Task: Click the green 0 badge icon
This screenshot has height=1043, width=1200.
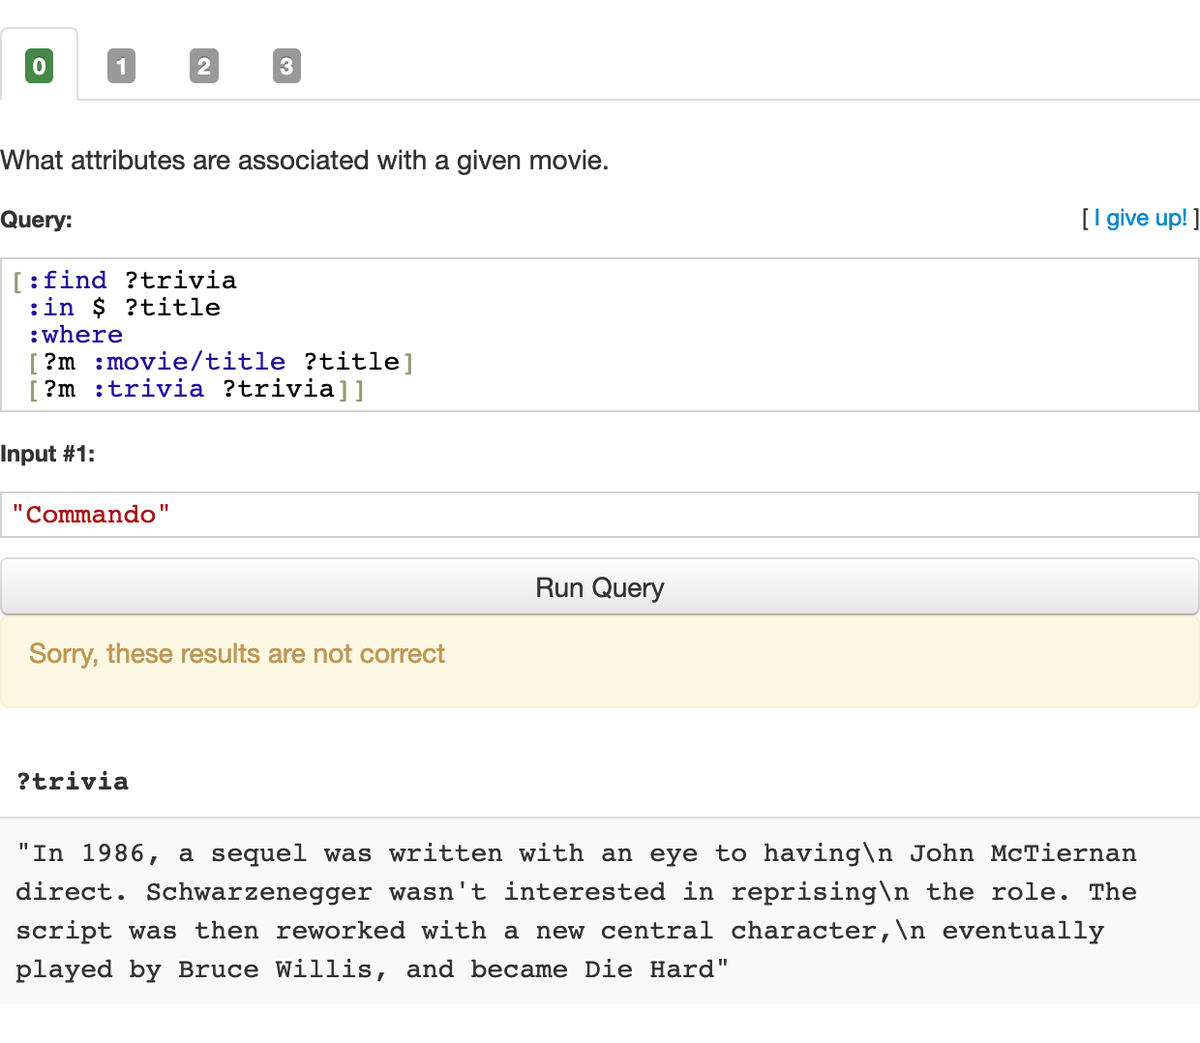Action: pyautogui.click(x=39, y=65)
